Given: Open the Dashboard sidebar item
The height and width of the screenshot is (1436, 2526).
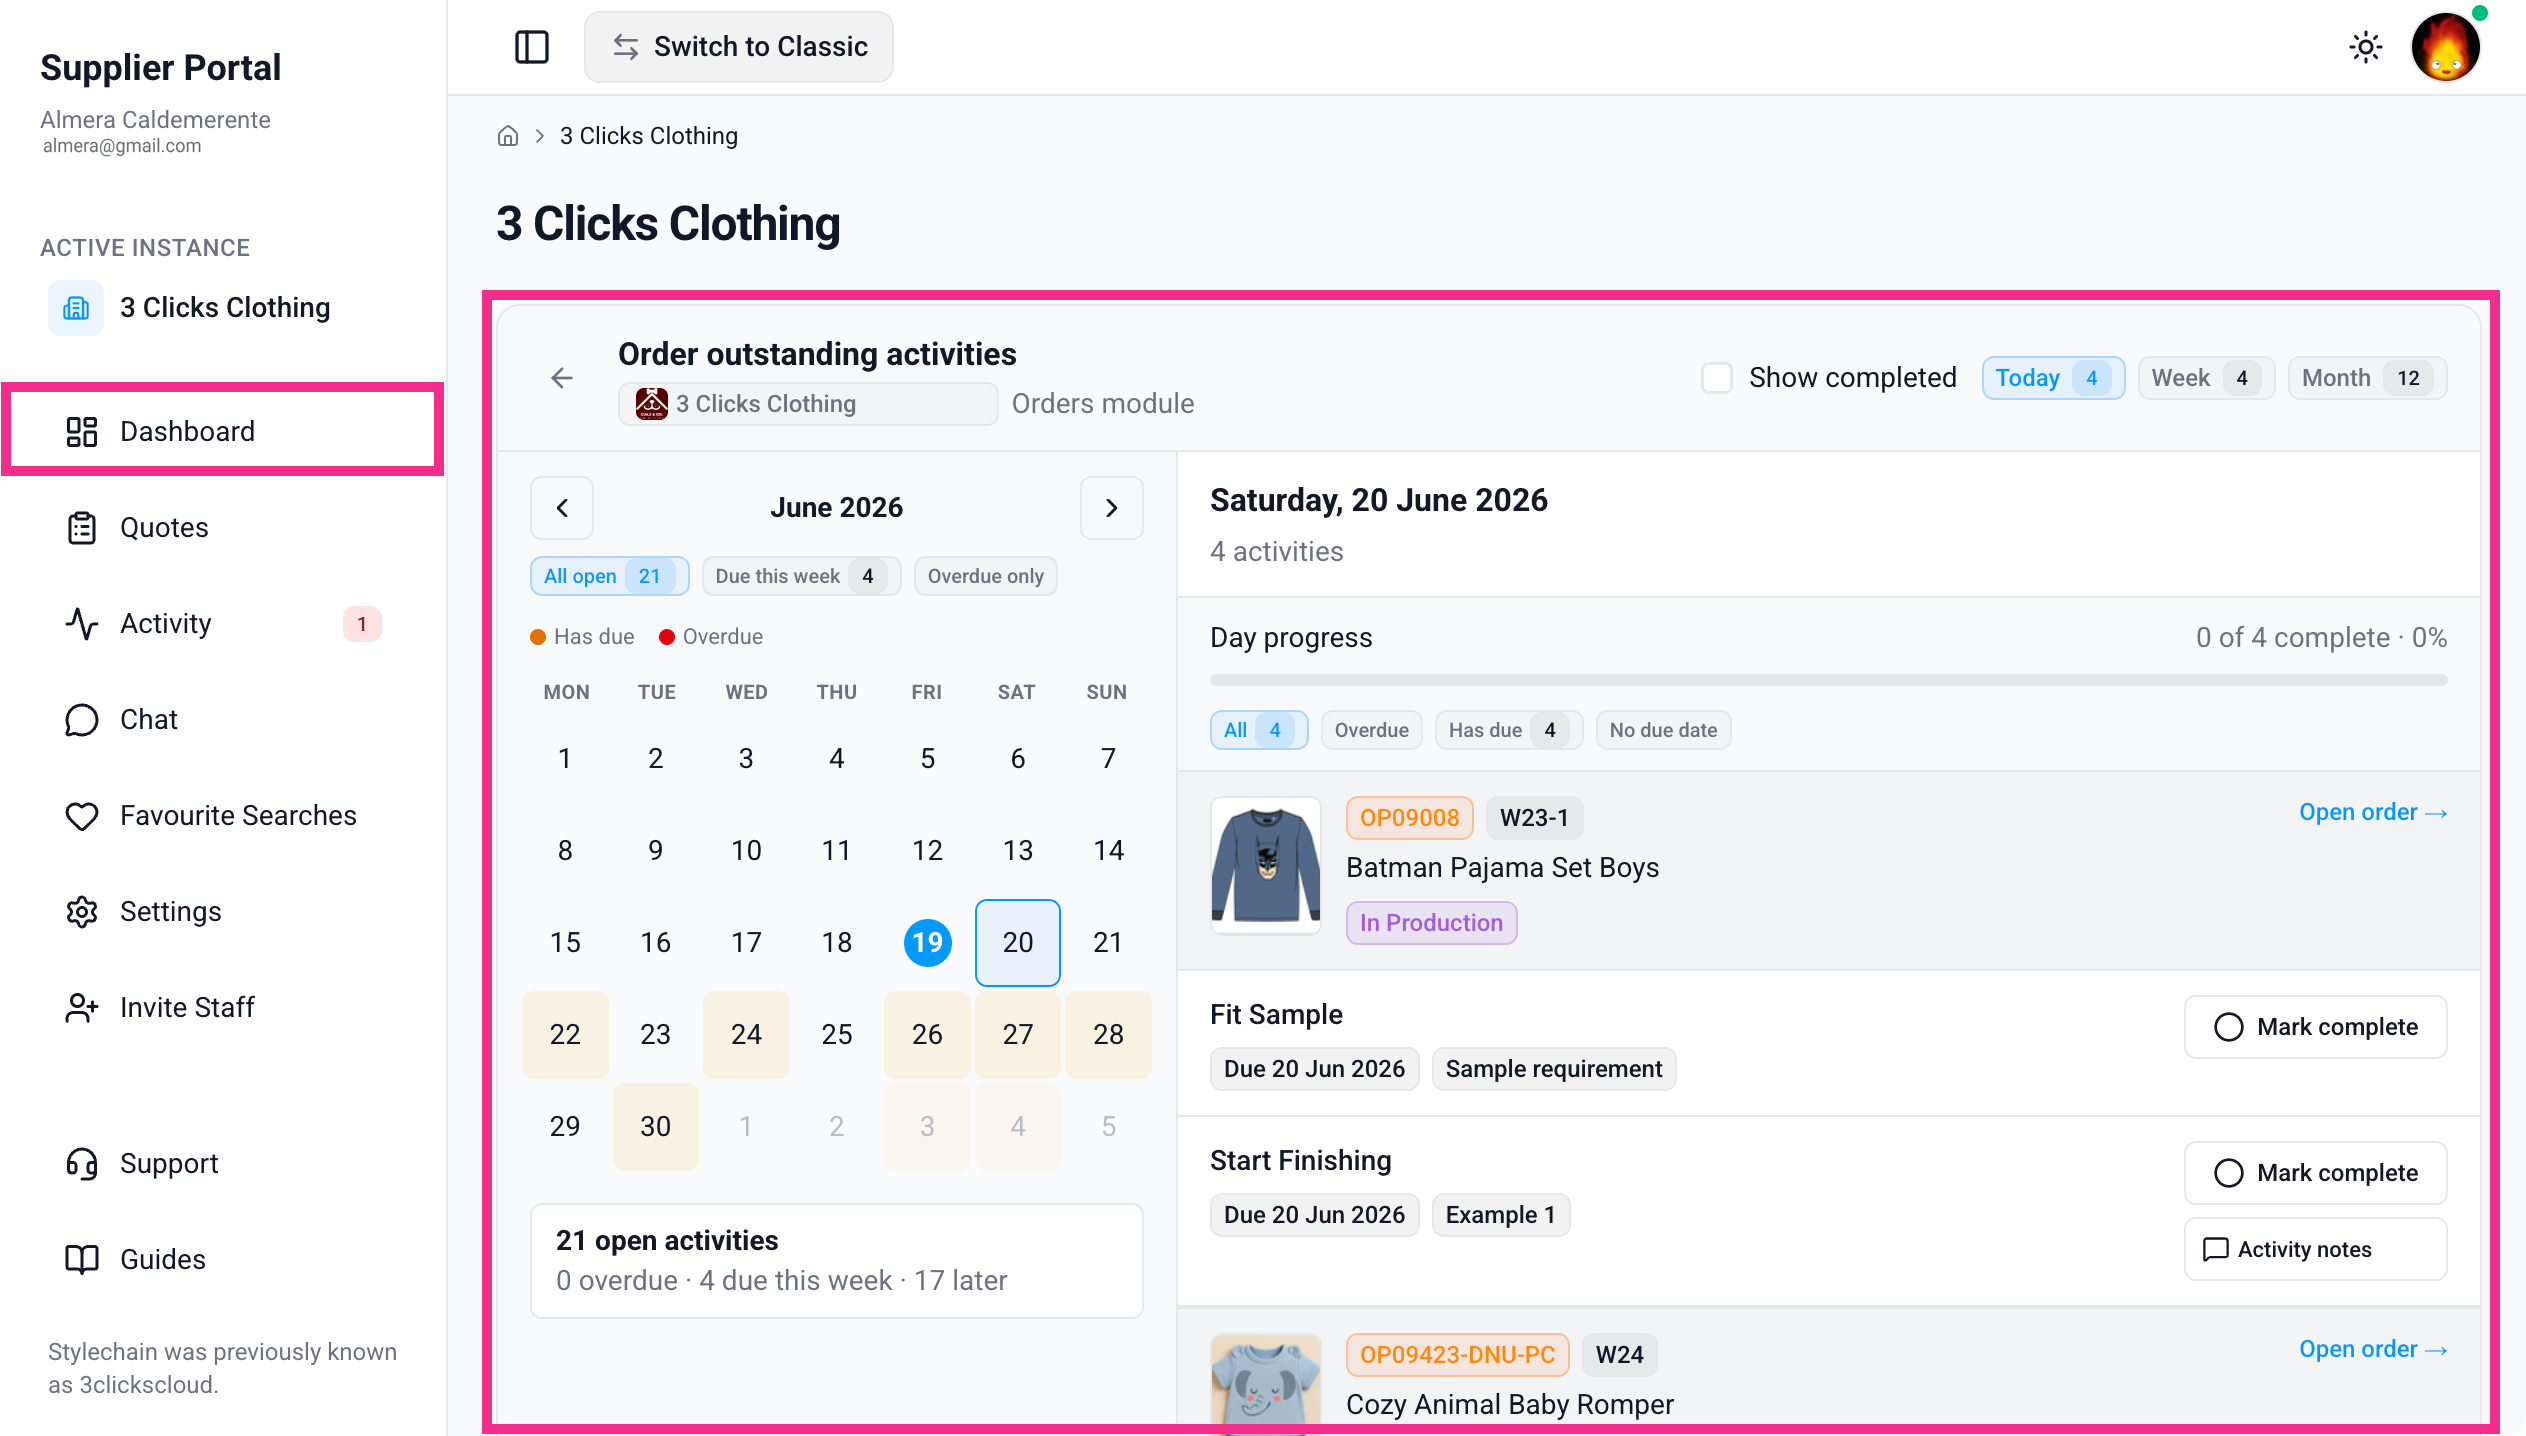Looking at the screenshot, I should pyautogui.click(x=222, y=432).
